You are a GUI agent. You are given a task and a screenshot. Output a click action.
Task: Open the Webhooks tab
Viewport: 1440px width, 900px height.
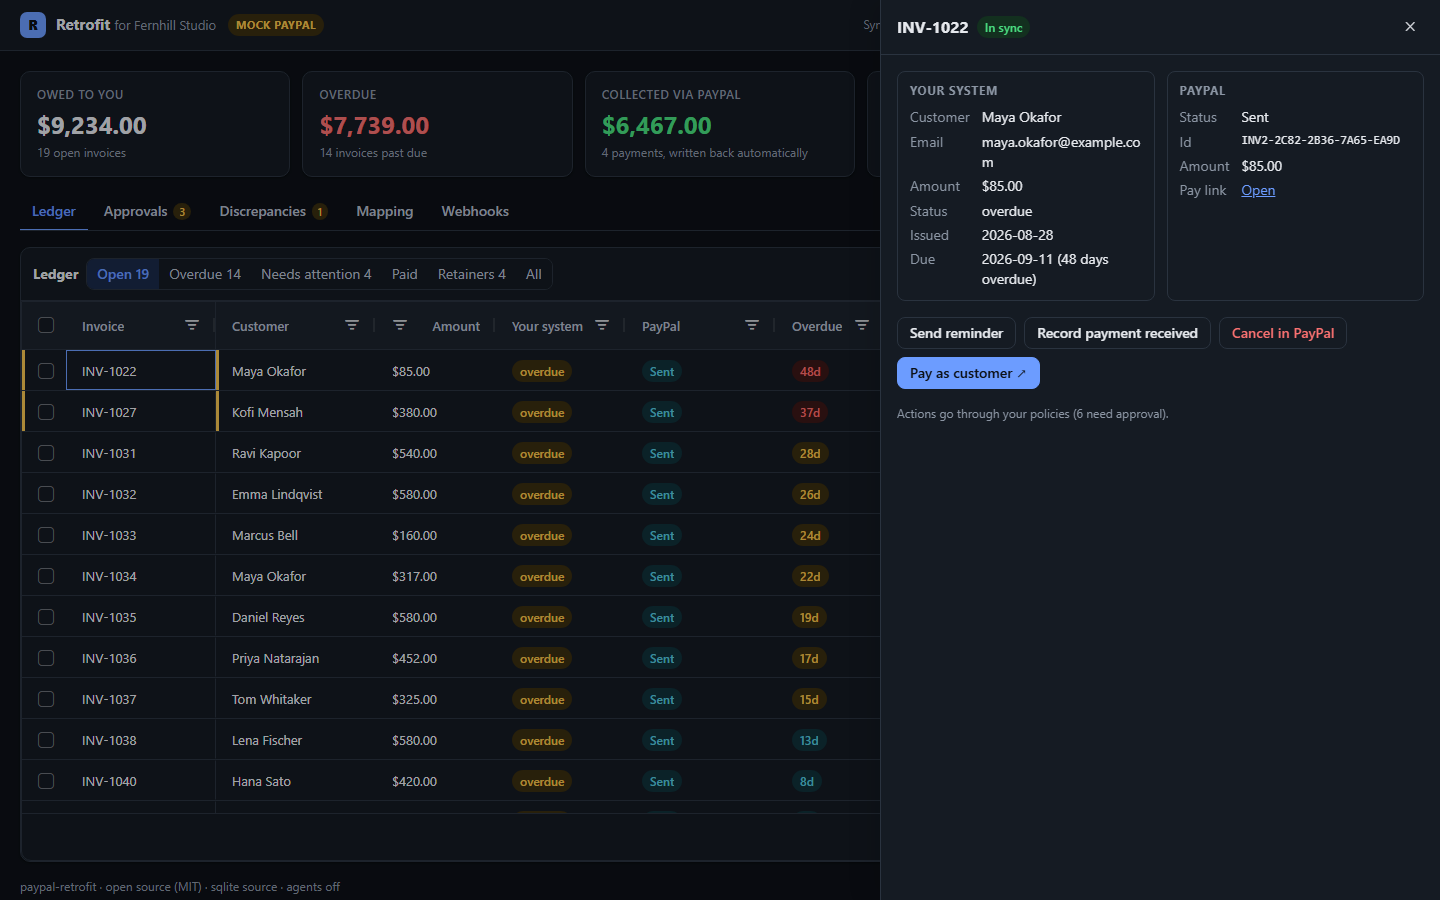pos(475,211)
